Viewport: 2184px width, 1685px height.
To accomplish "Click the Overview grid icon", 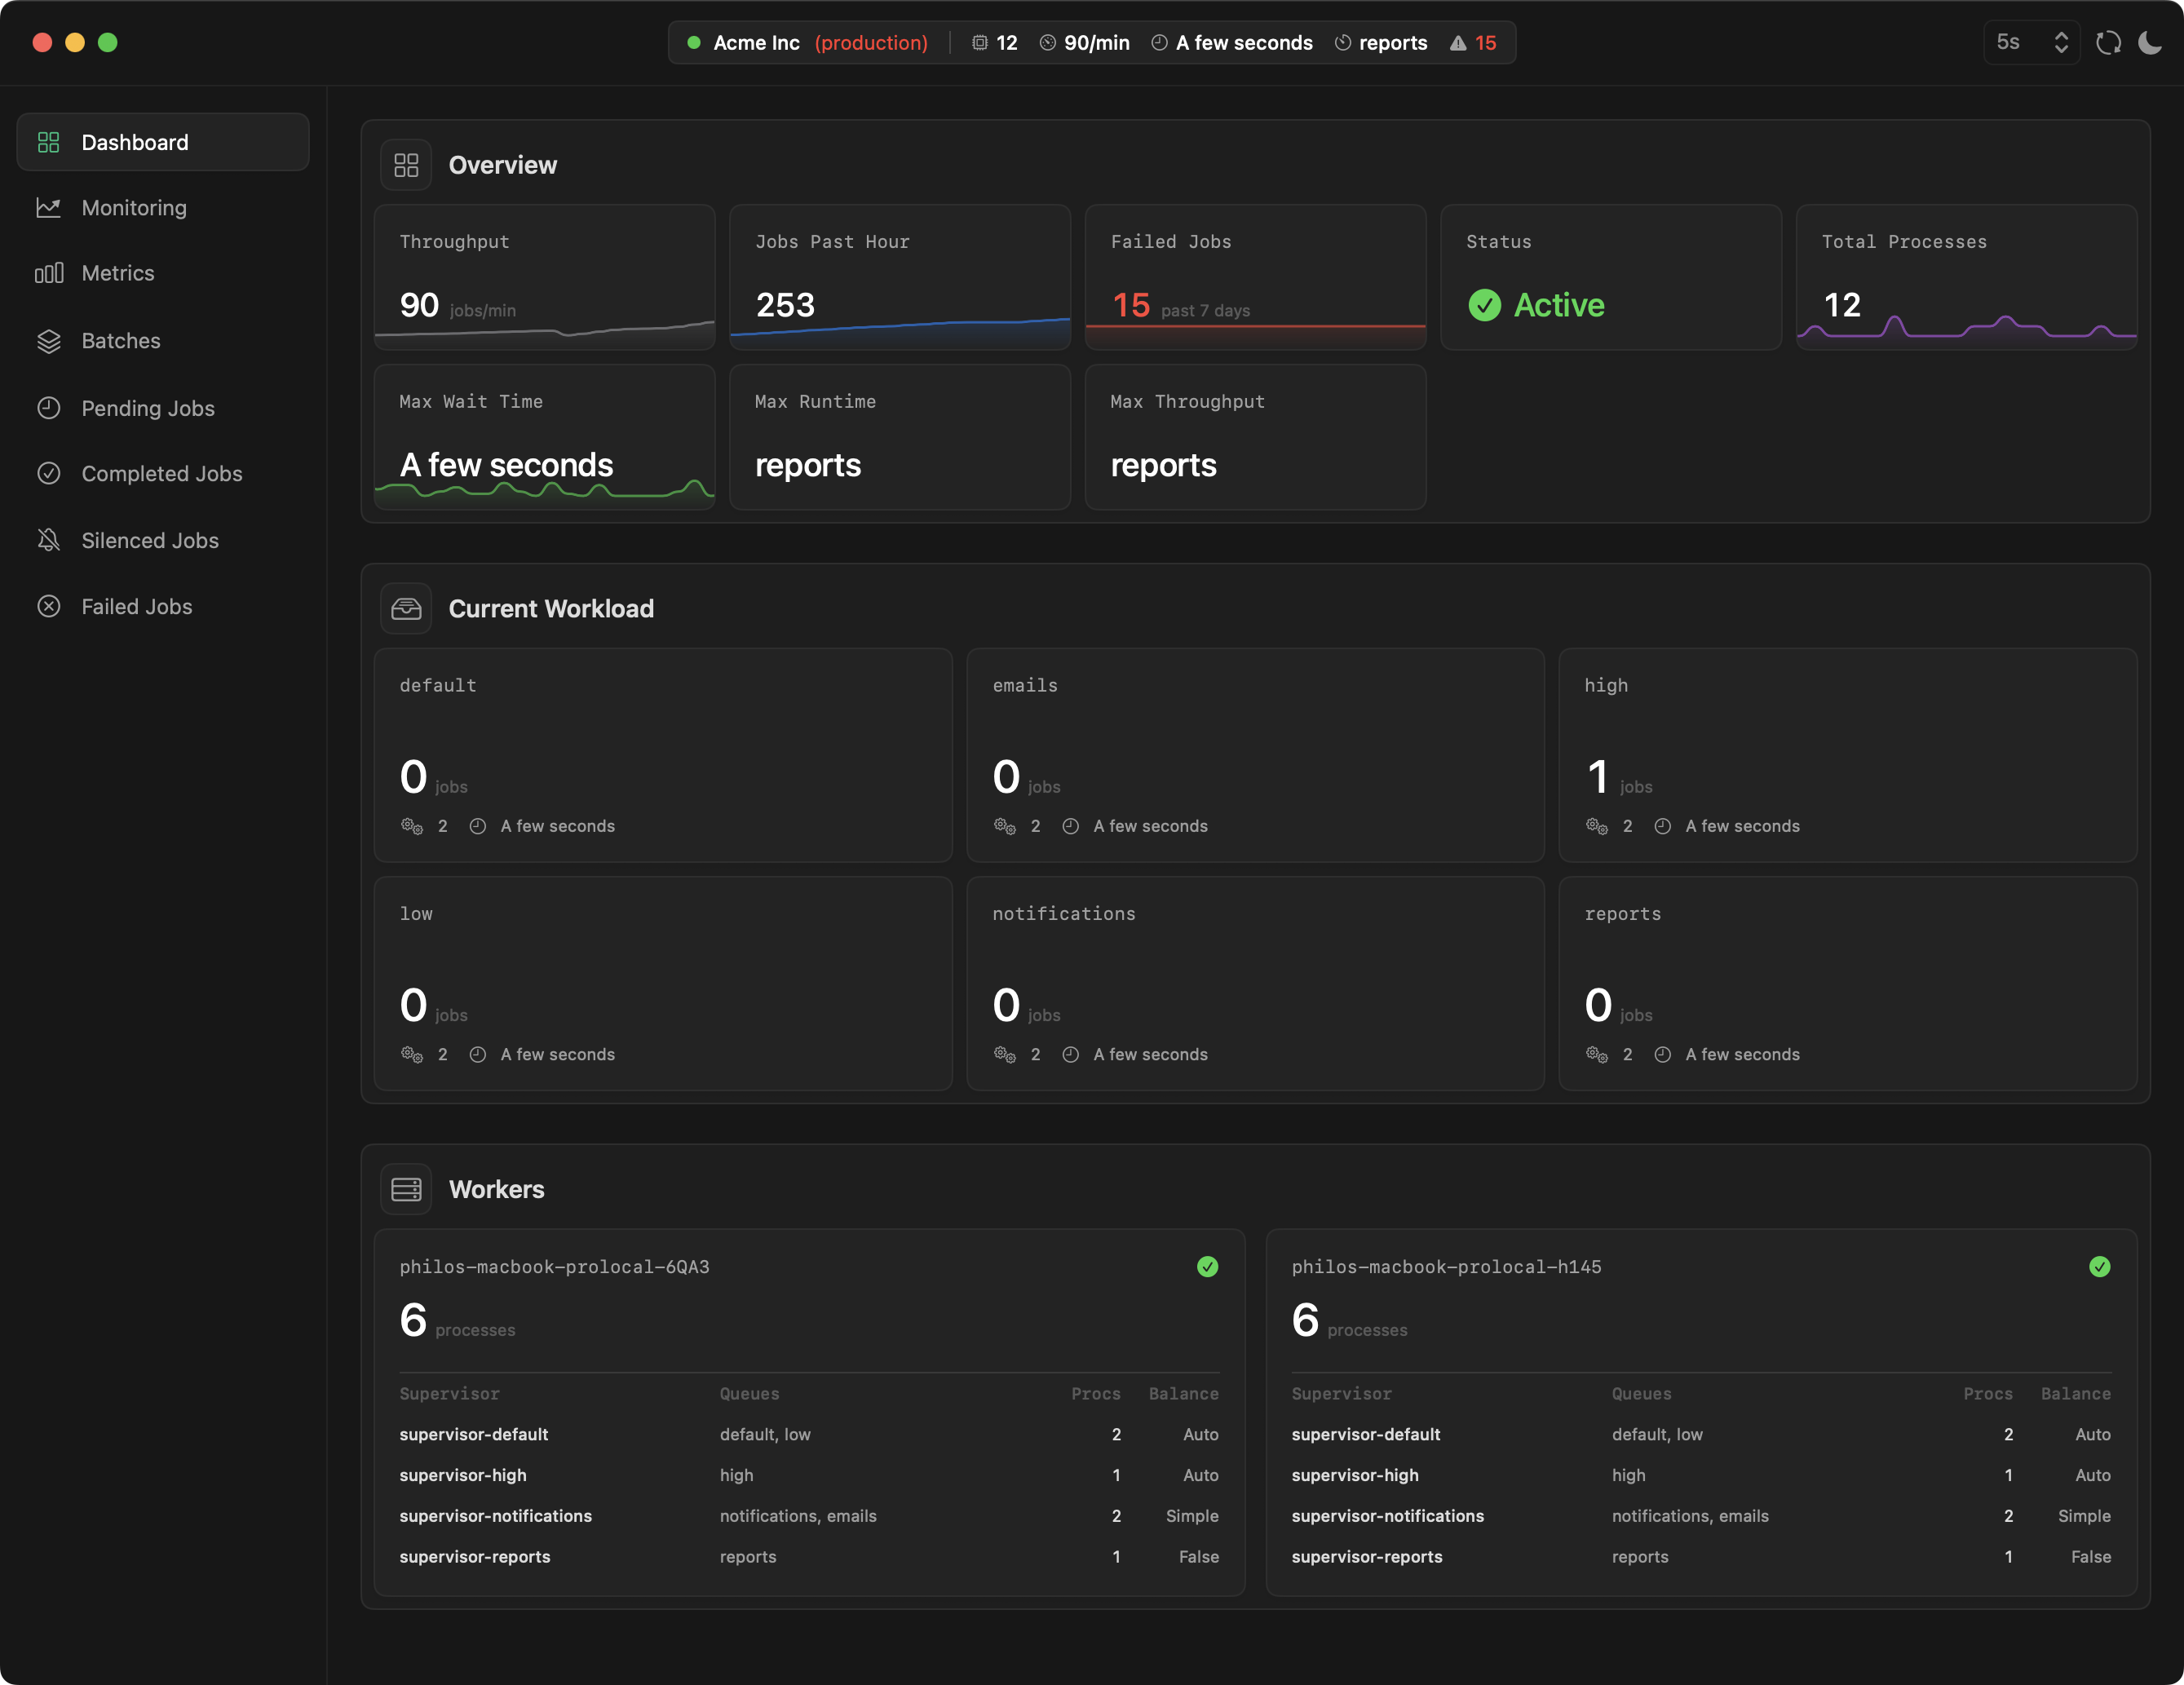I will 406,165.
